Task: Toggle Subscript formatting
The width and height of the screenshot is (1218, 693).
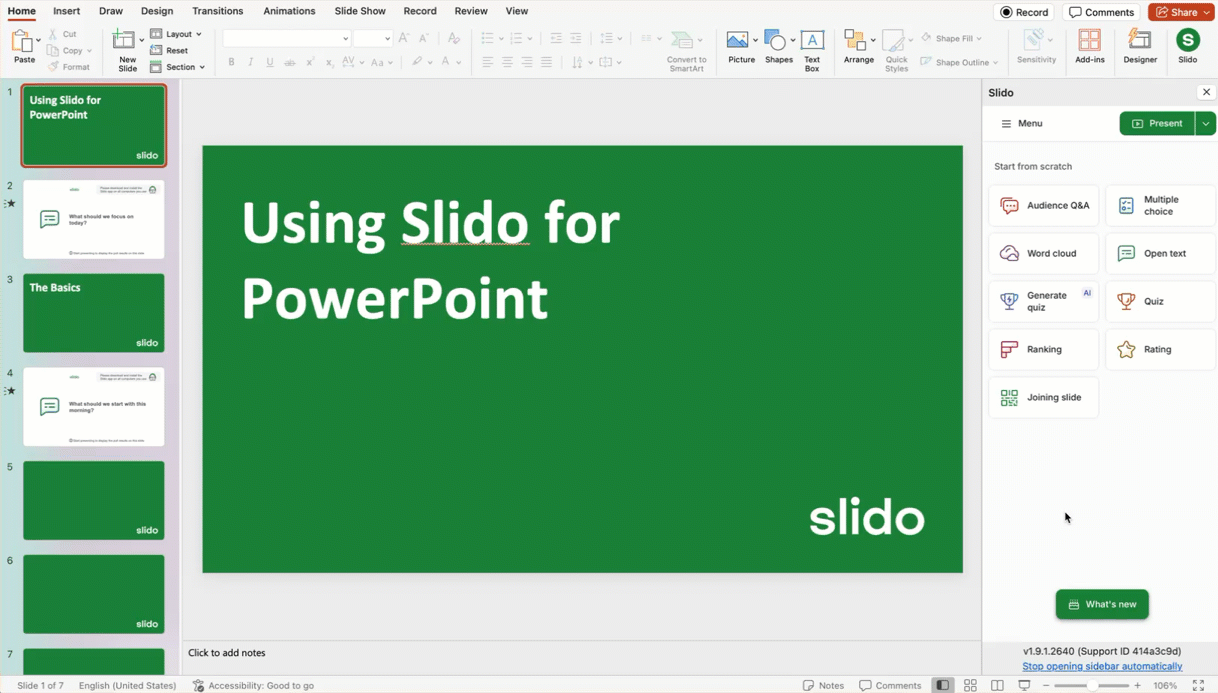Action: 329,62
